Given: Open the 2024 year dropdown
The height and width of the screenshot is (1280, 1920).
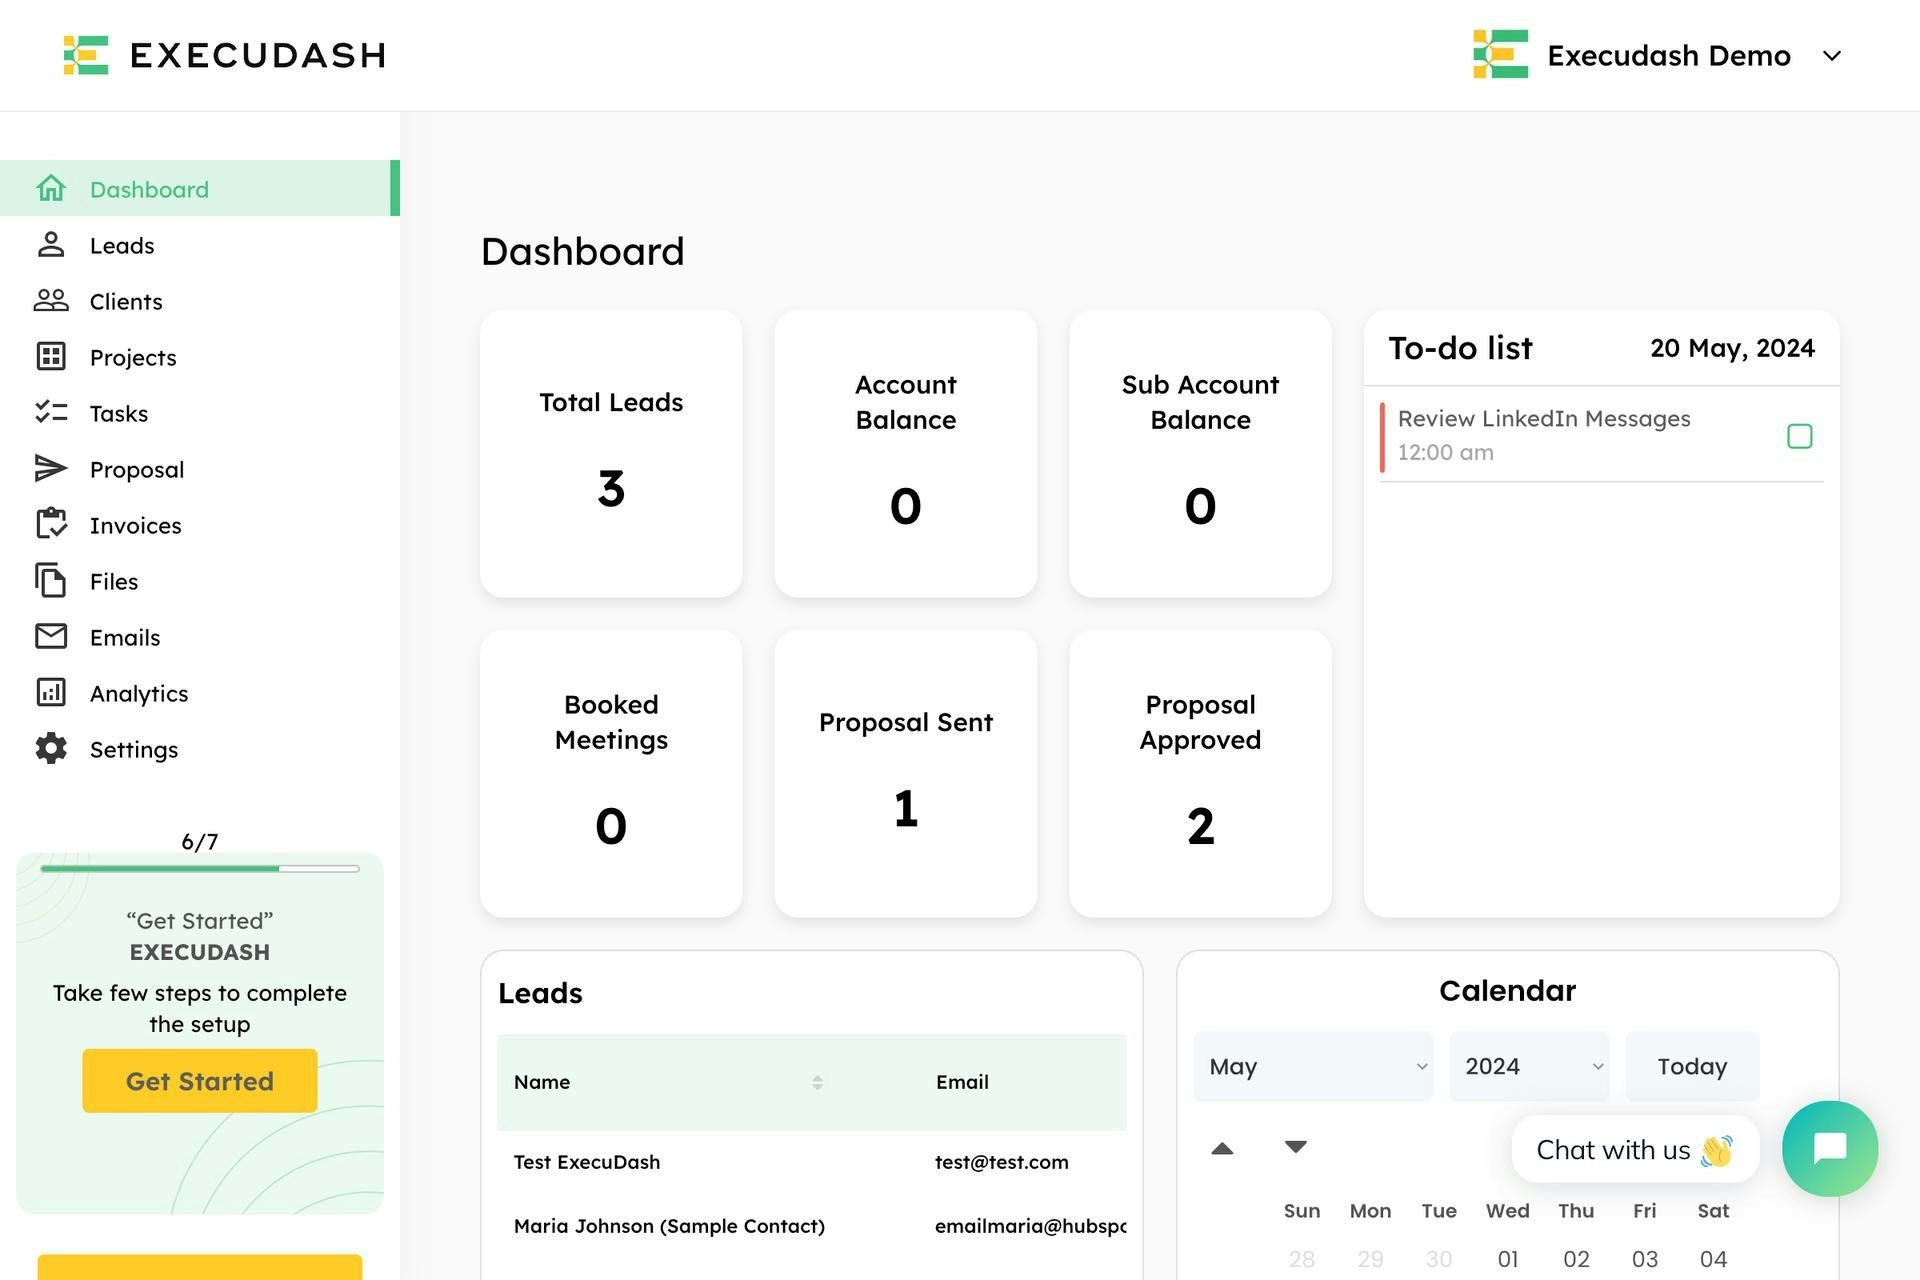Looking at the screenshot, I should [x=1528, y=1066].
